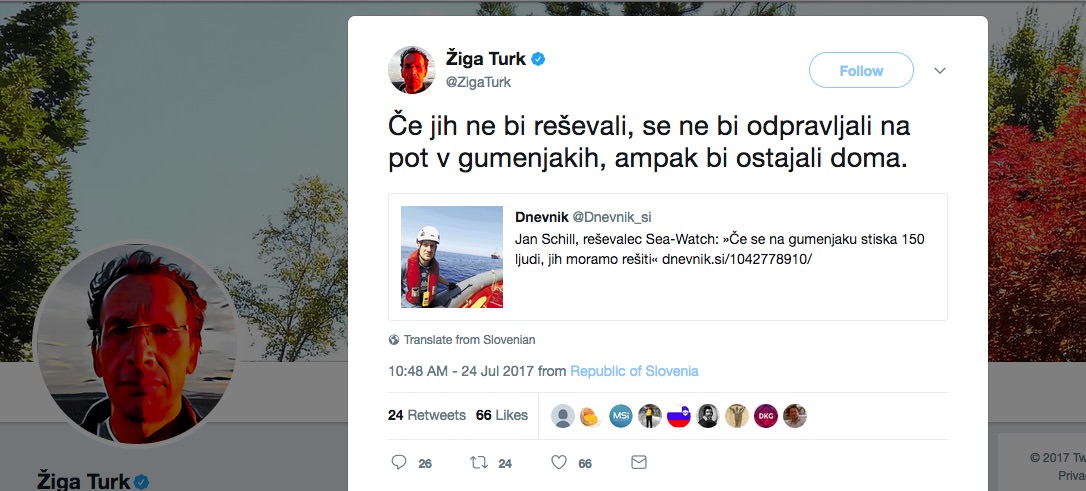
Task: Open Republic of Slovenia location link
Action: pyautogui.click(x=634, y=371)
